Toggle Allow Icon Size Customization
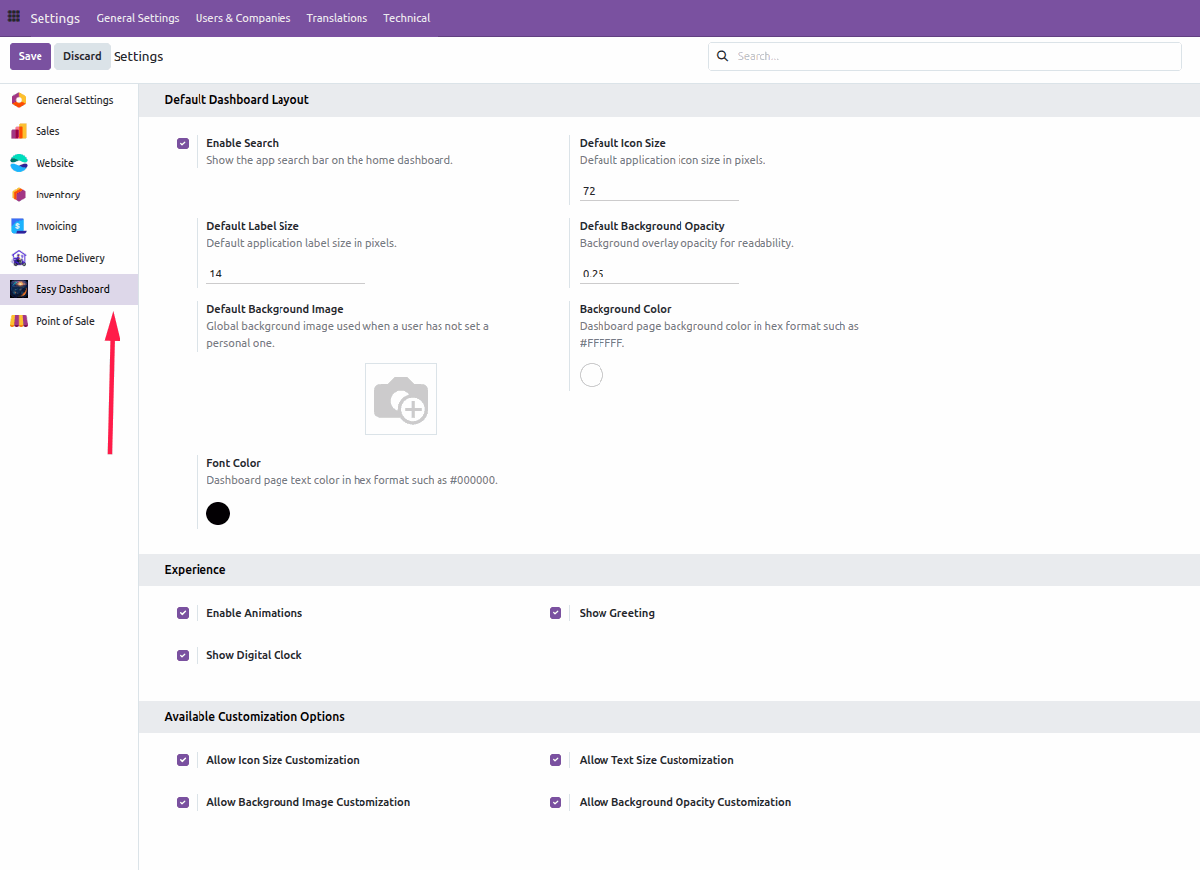 tap(183, 760)
